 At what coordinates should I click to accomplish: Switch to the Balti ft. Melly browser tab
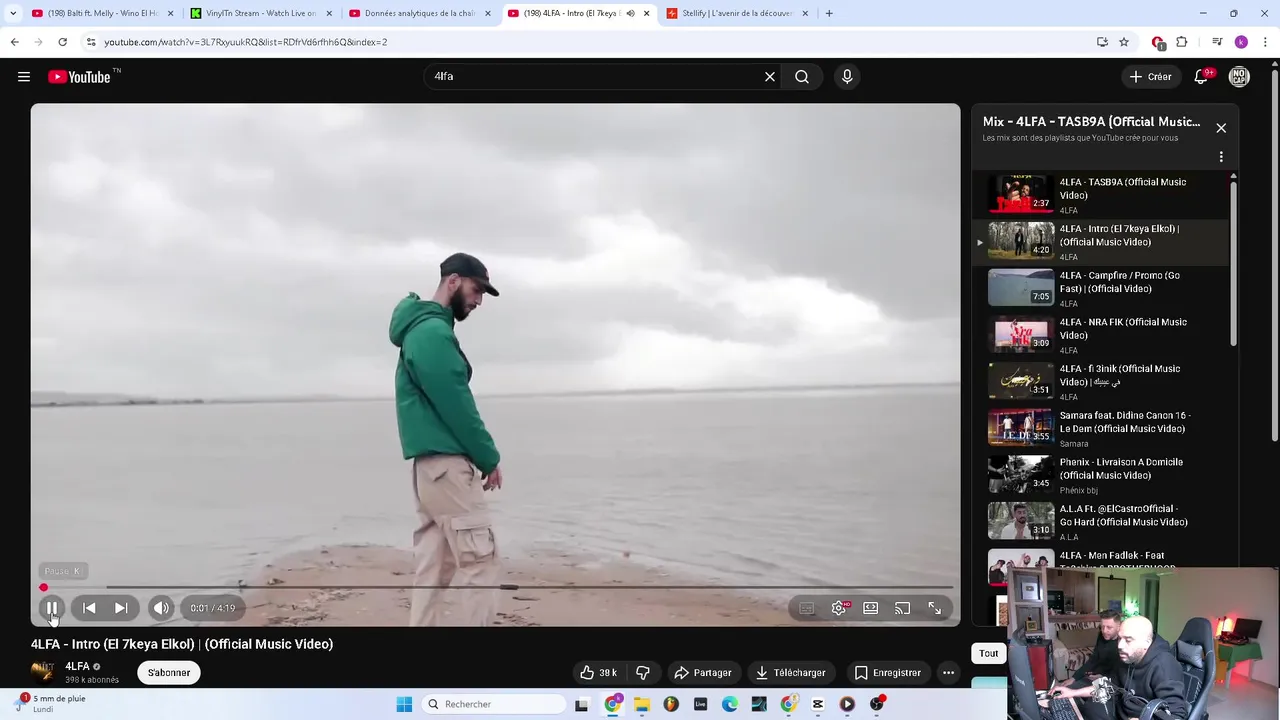point(100,13)
